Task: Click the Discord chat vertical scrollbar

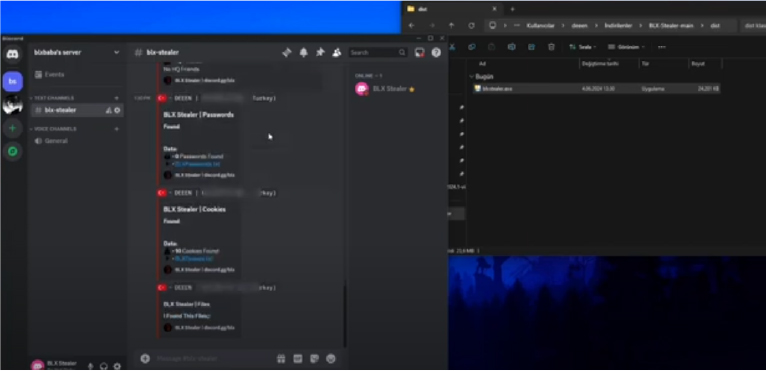Action: 344,316
